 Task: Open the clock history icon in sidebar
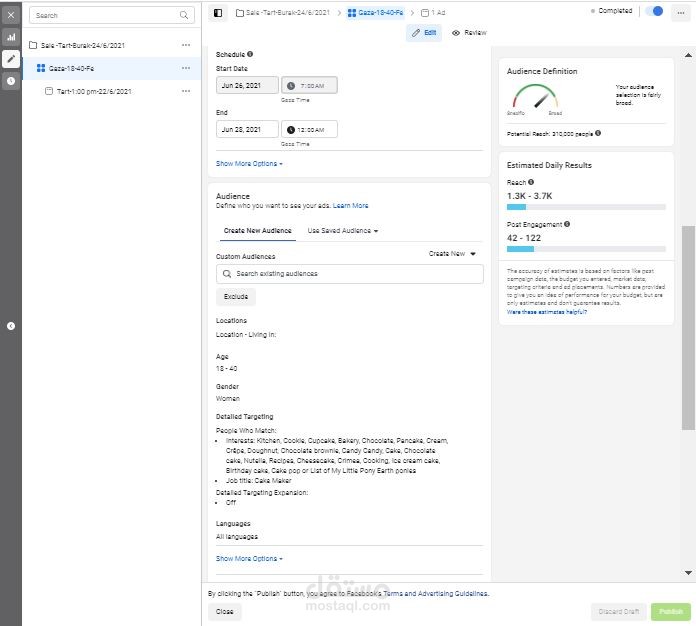tap(11, 81)
